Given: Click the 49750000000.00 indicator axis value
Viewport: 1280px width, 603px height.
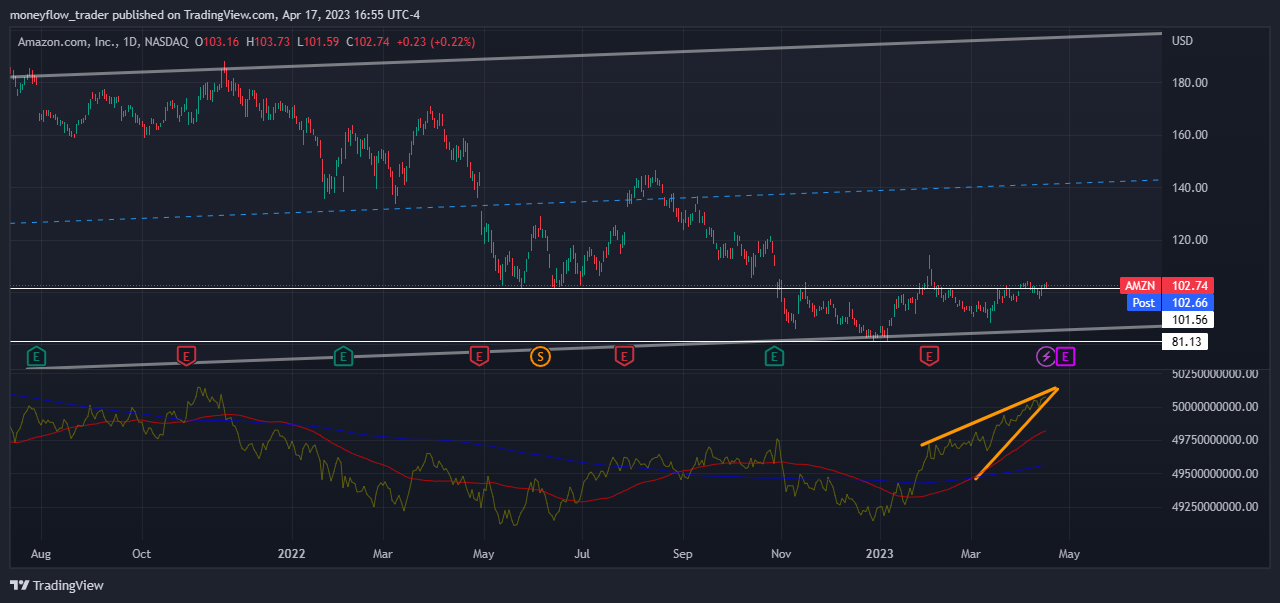Looking at the screenshot, I should pos(1217,440).
